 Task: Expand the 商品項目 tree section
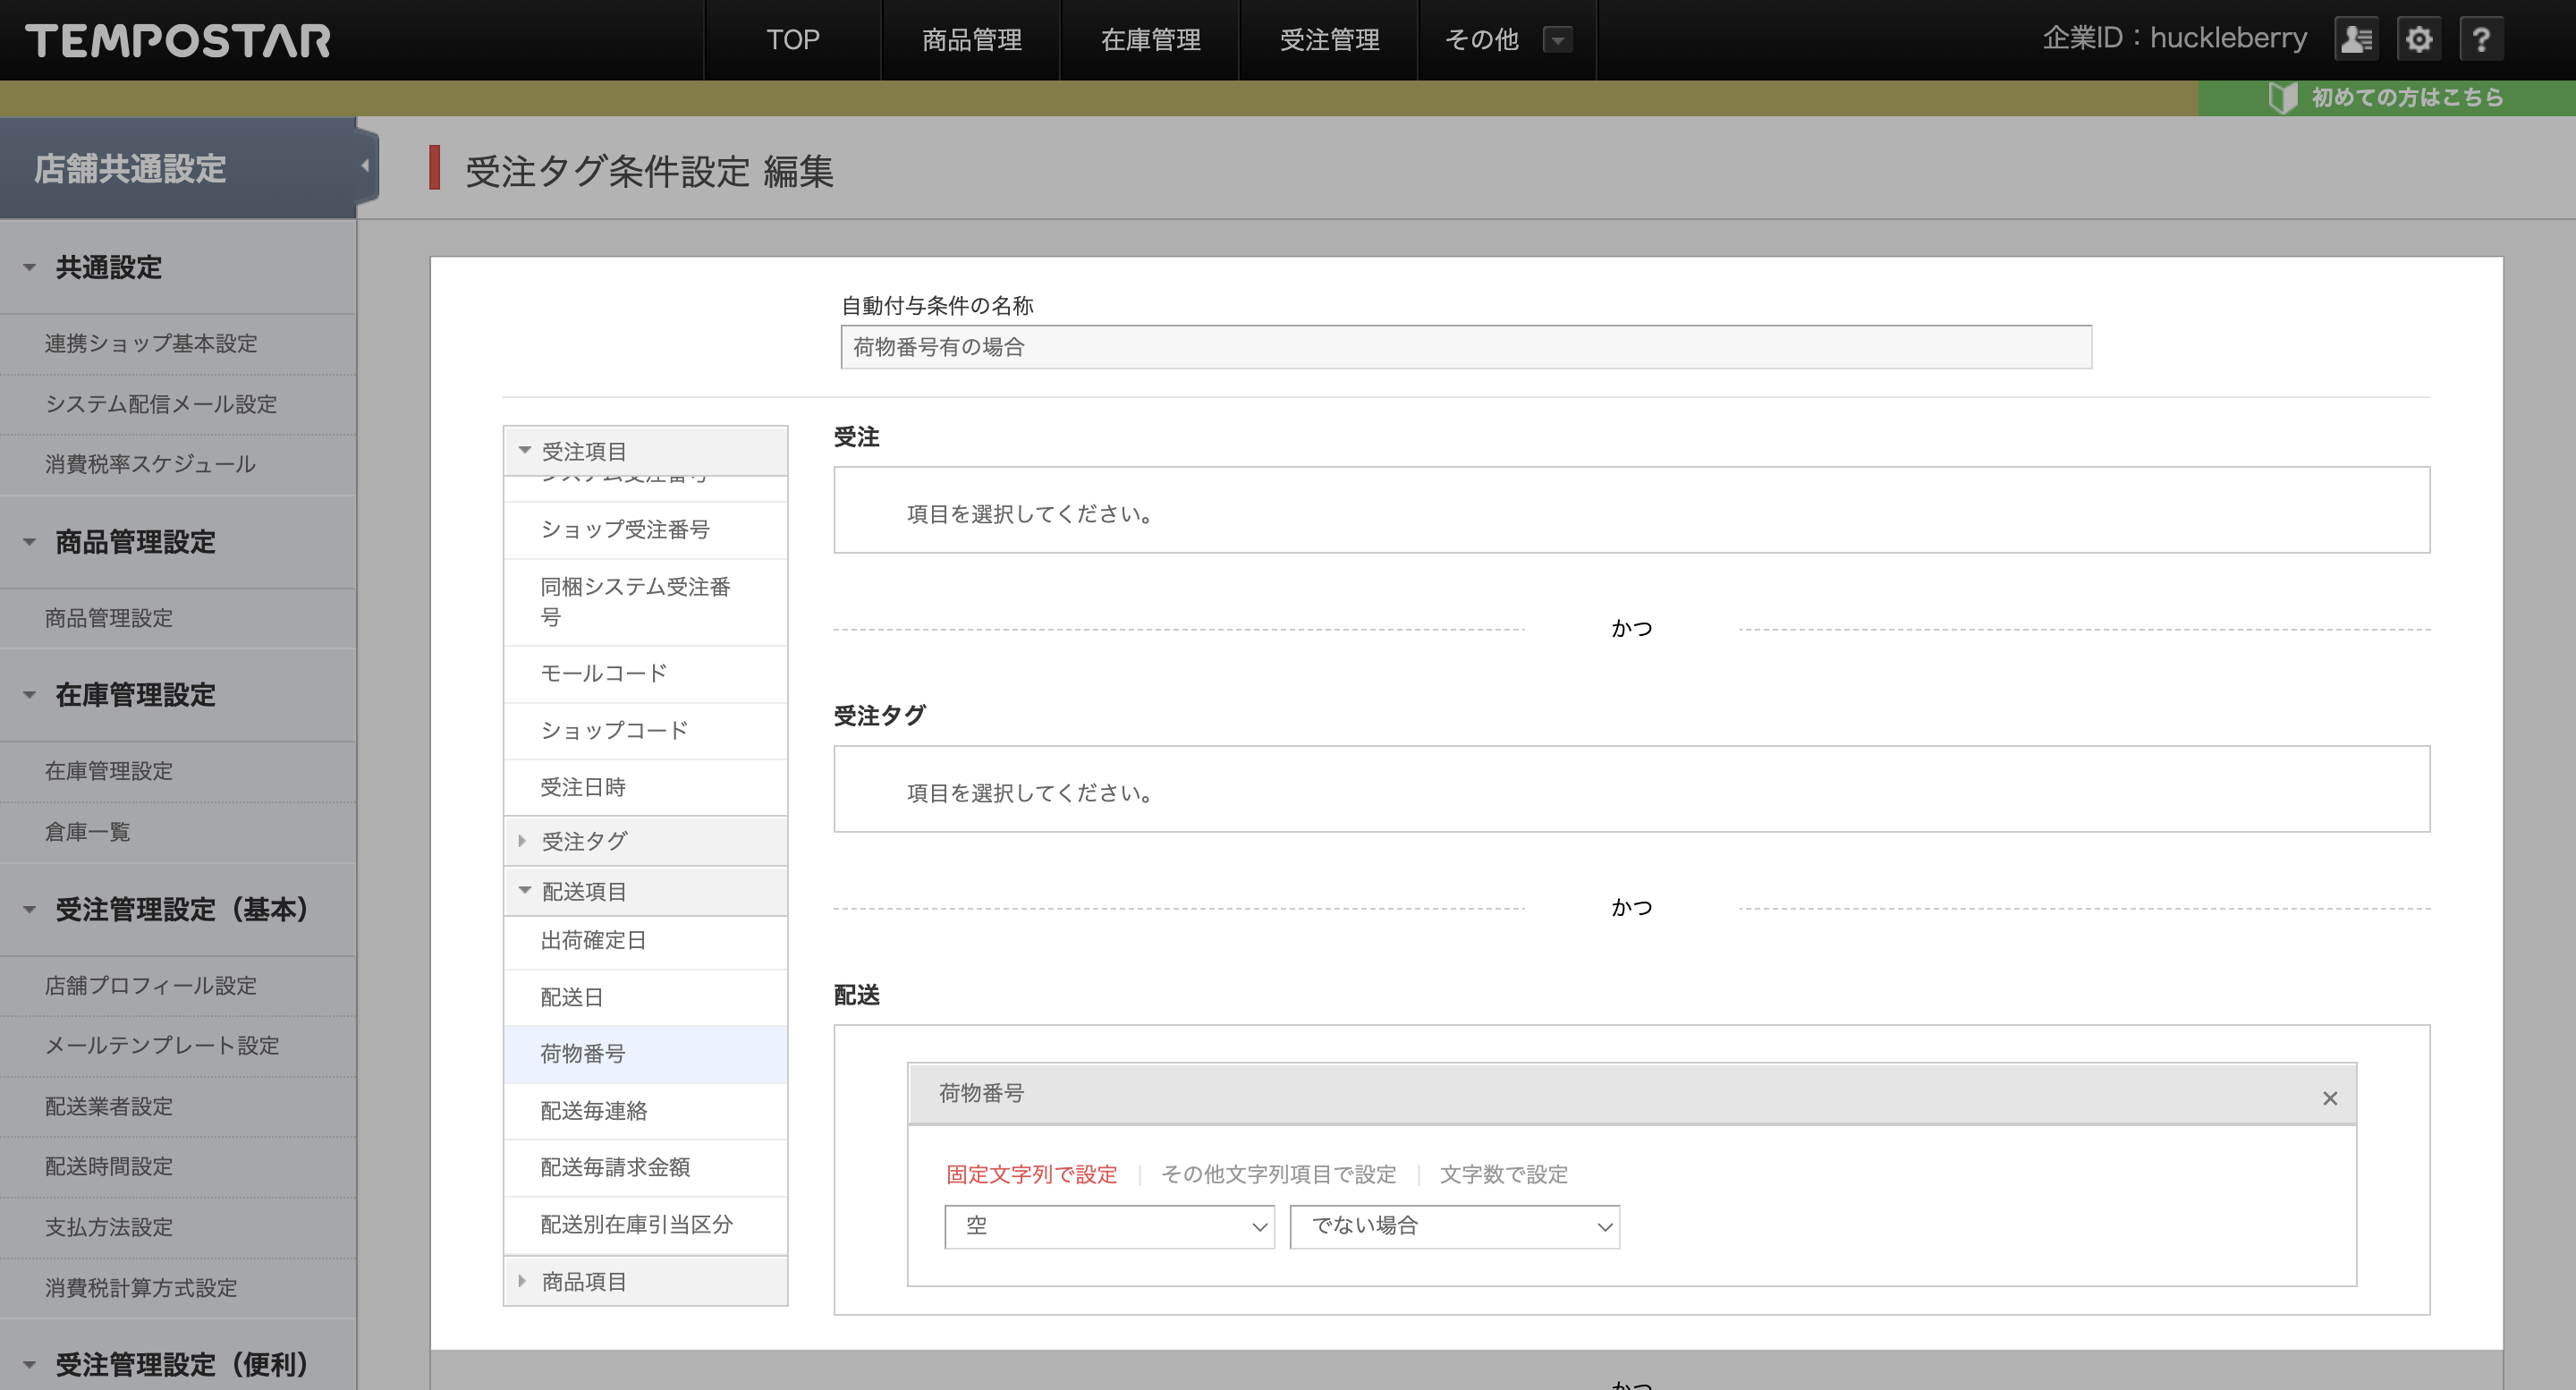(x=583, y=1281)
